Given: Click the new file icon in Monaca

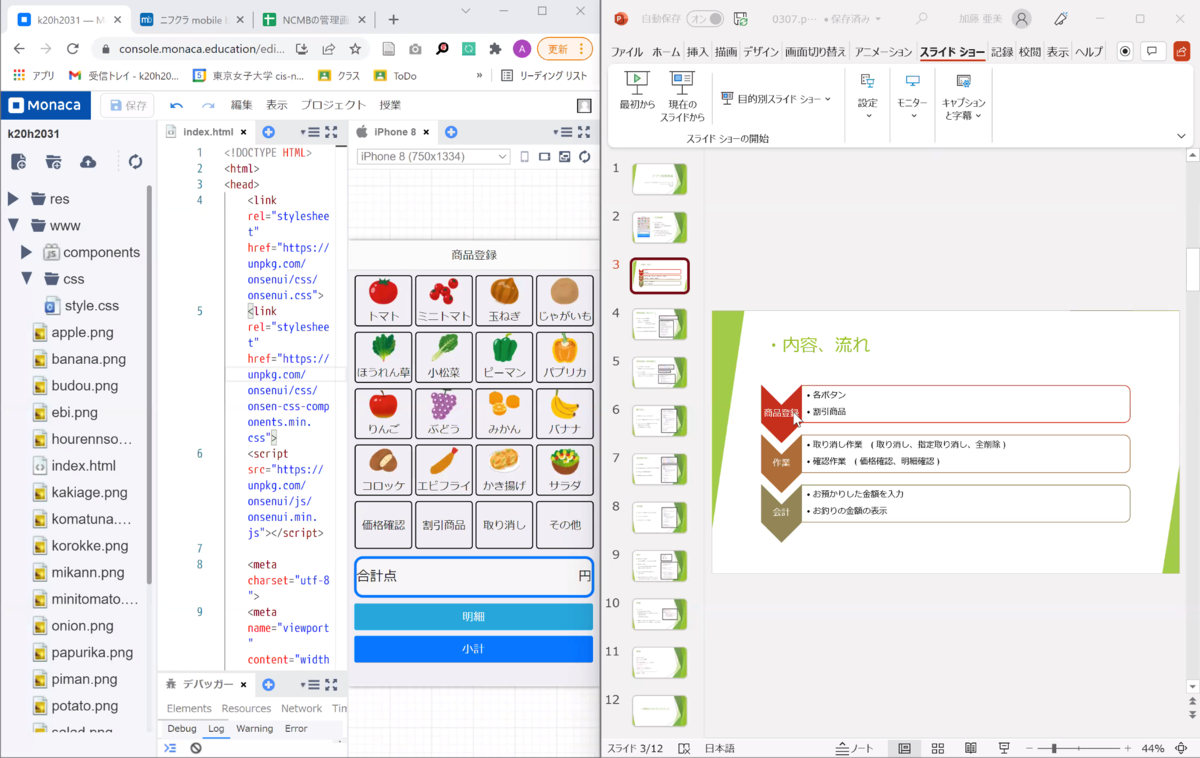Looking at the screenshot, I should [x=18, y=162].
